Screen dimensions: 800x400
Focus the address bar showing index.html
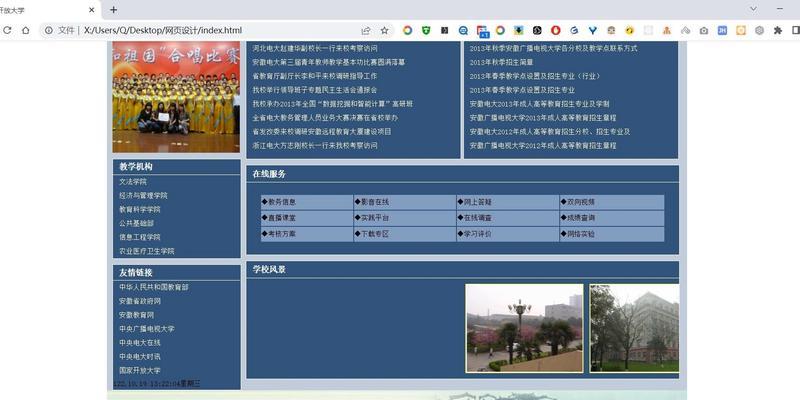[204, 31]
